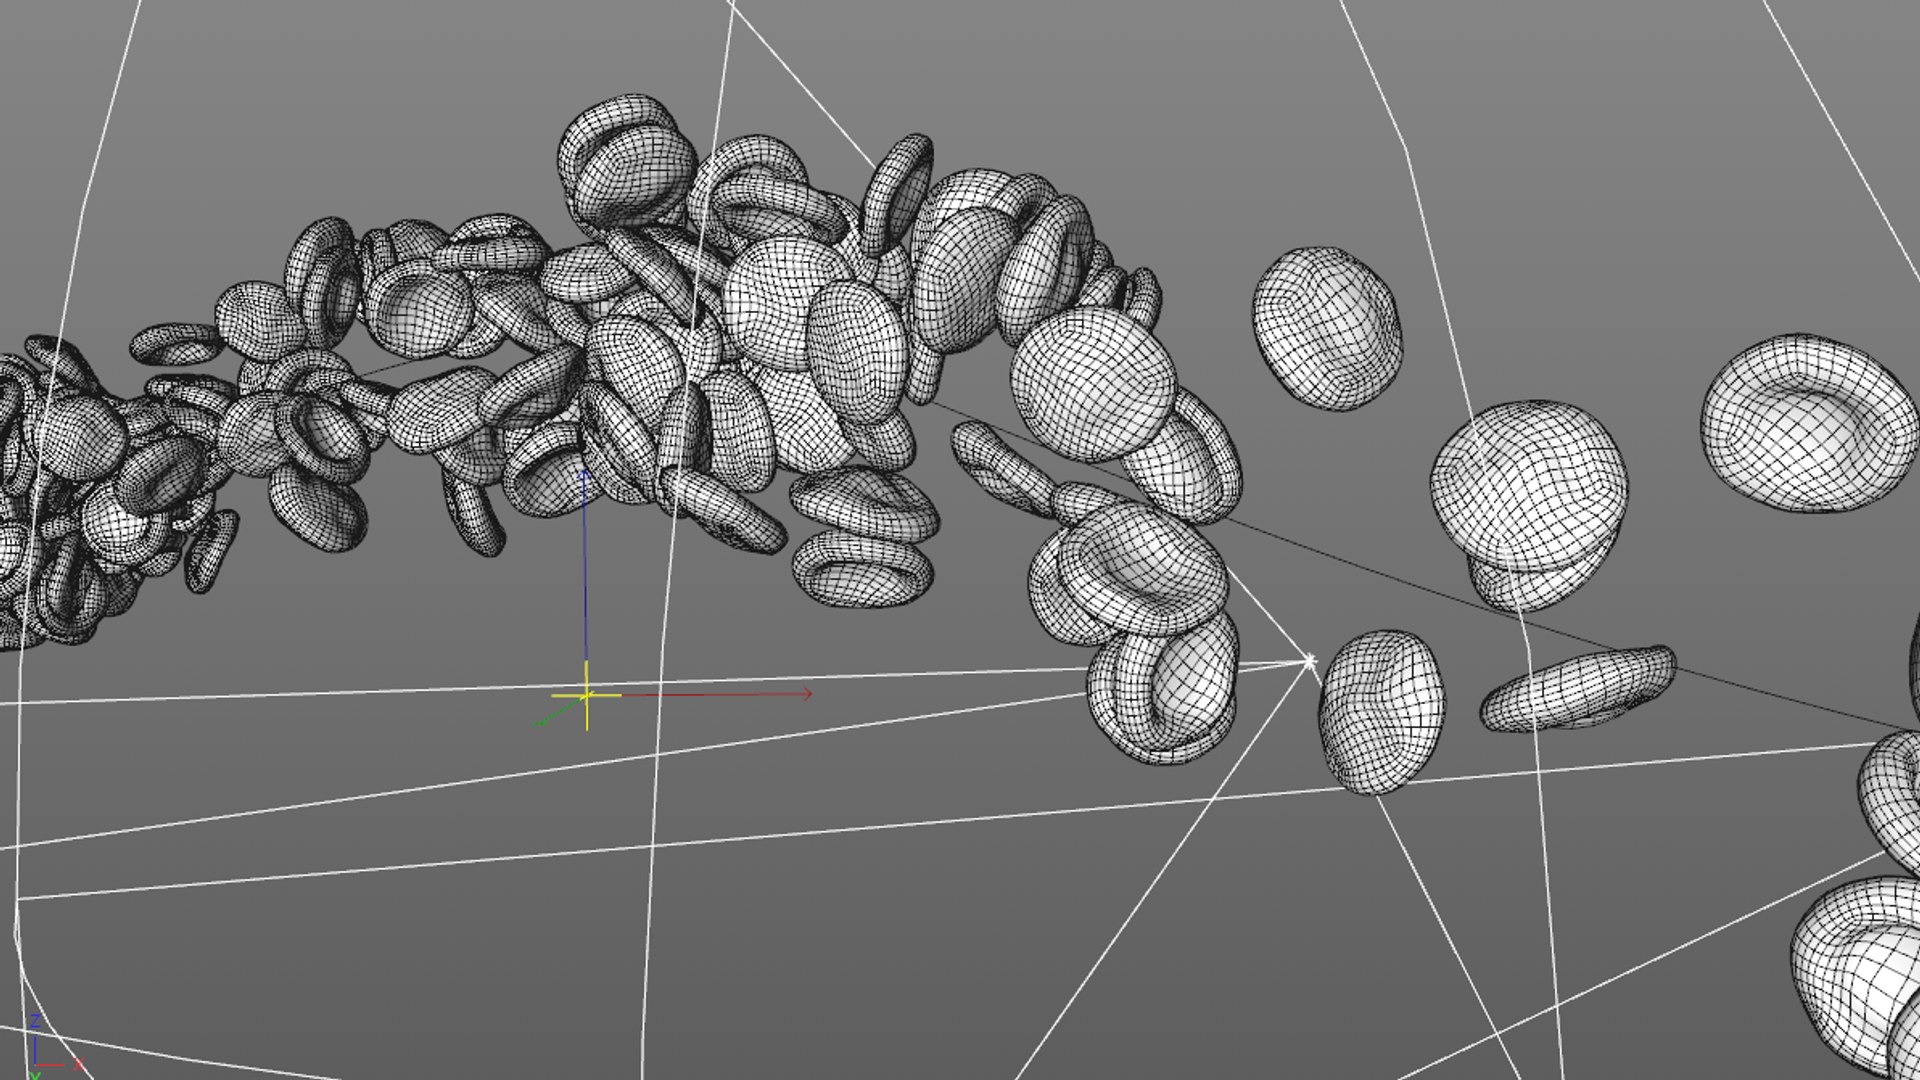Screen dimensions: 1920x1080
Task: Click the blue Z label of the corner axis indicator
Action: pyautogui.click(x=35, y=1021)
